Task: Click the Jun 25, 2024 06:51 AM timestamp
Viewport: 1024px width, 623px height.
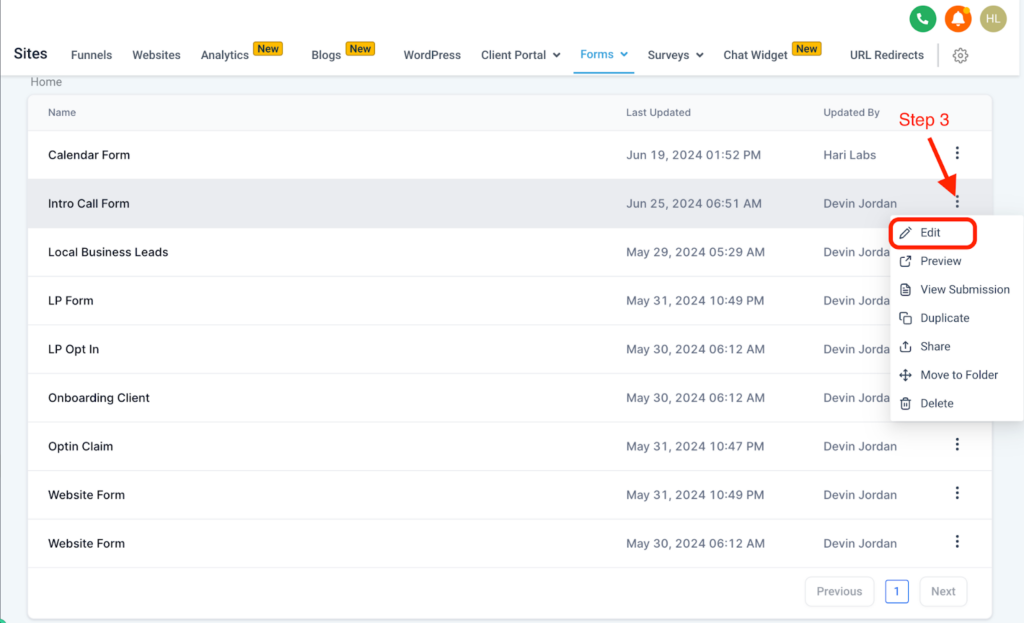Action: click(x=694, y=203)
